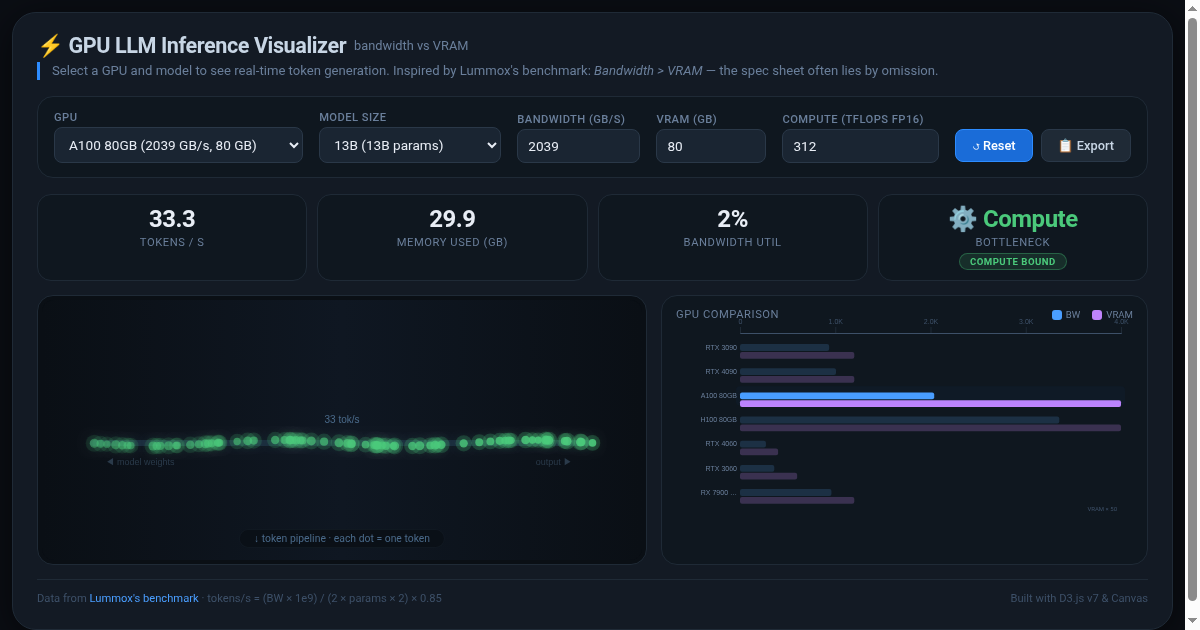Image resolution: width=1200 pixels, height=630 pixels.
Task: Click the H100 80GB chart label
Action: 719,420
